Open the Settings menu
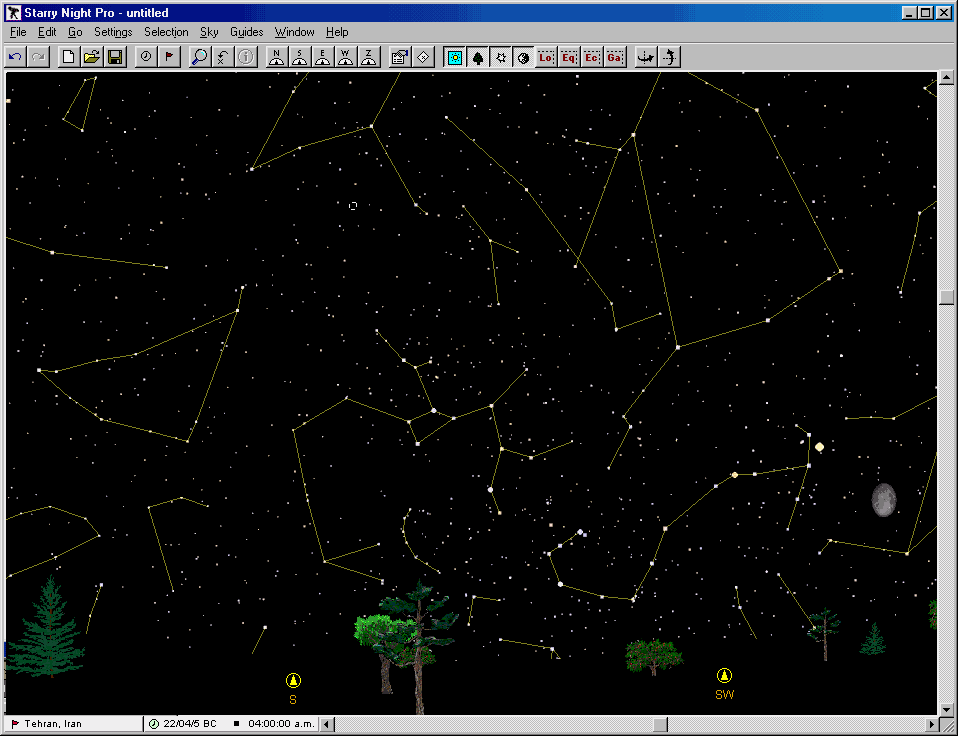958x736 pixels. [x=113, y=32]
